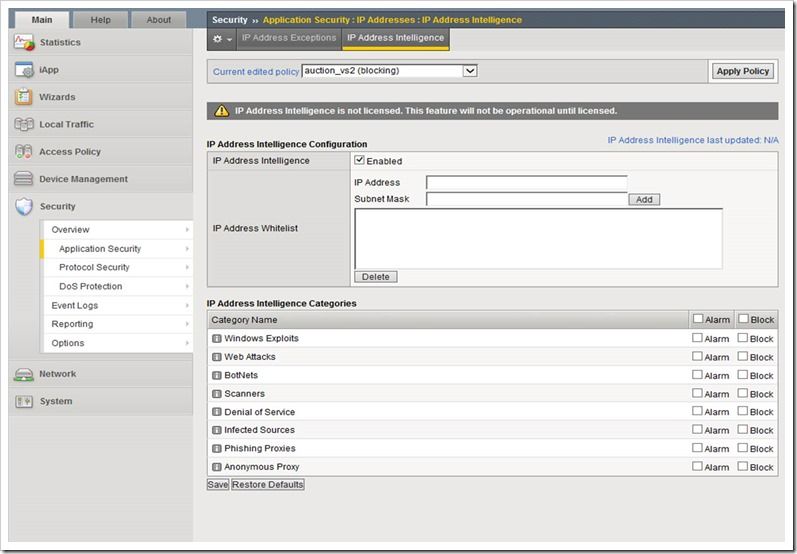
Task: Enable Alarm for the Phishing Proxies category
Action: pos(698,448)
